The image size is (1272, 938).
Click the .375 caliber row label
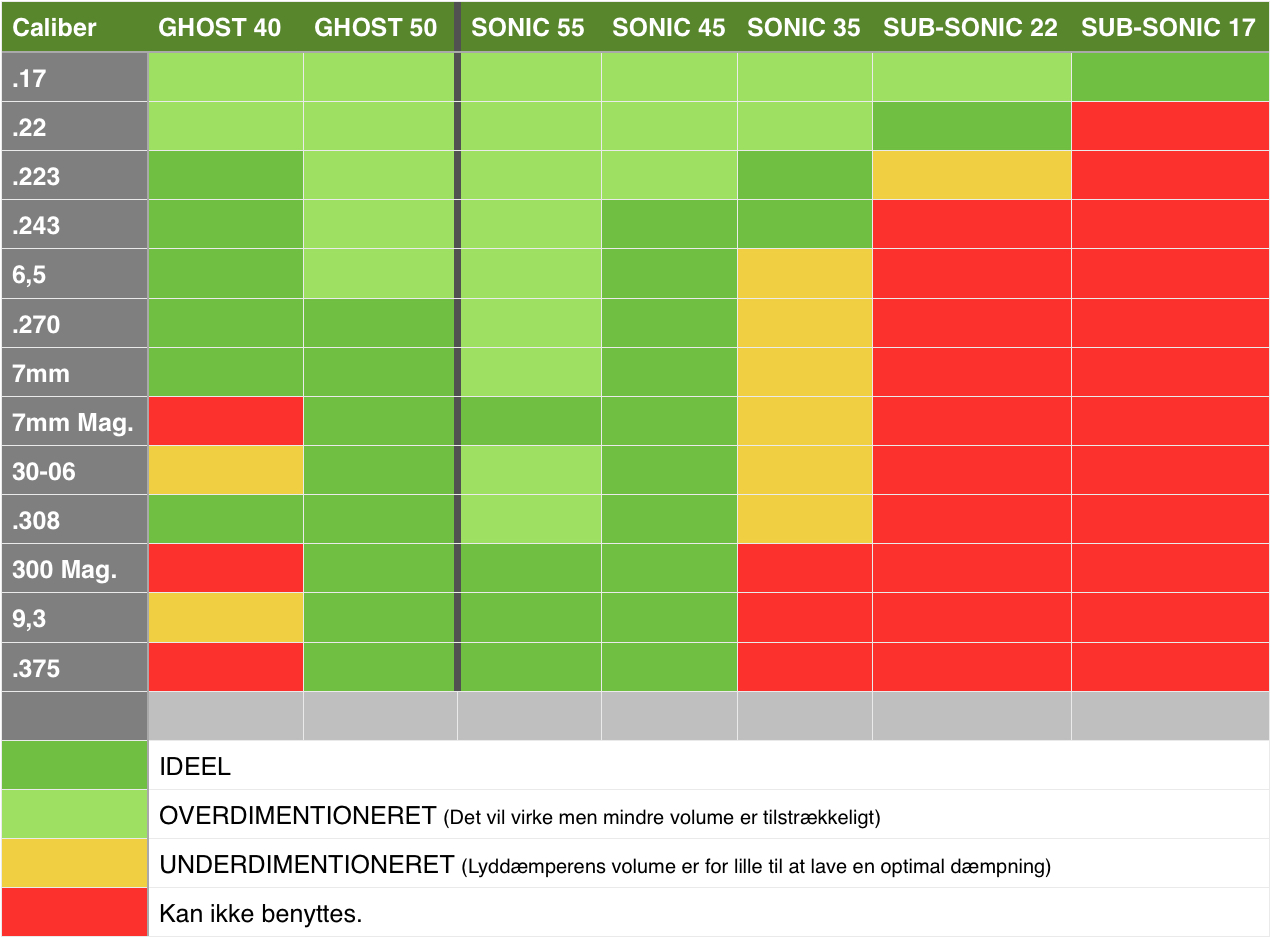point(37,668)
